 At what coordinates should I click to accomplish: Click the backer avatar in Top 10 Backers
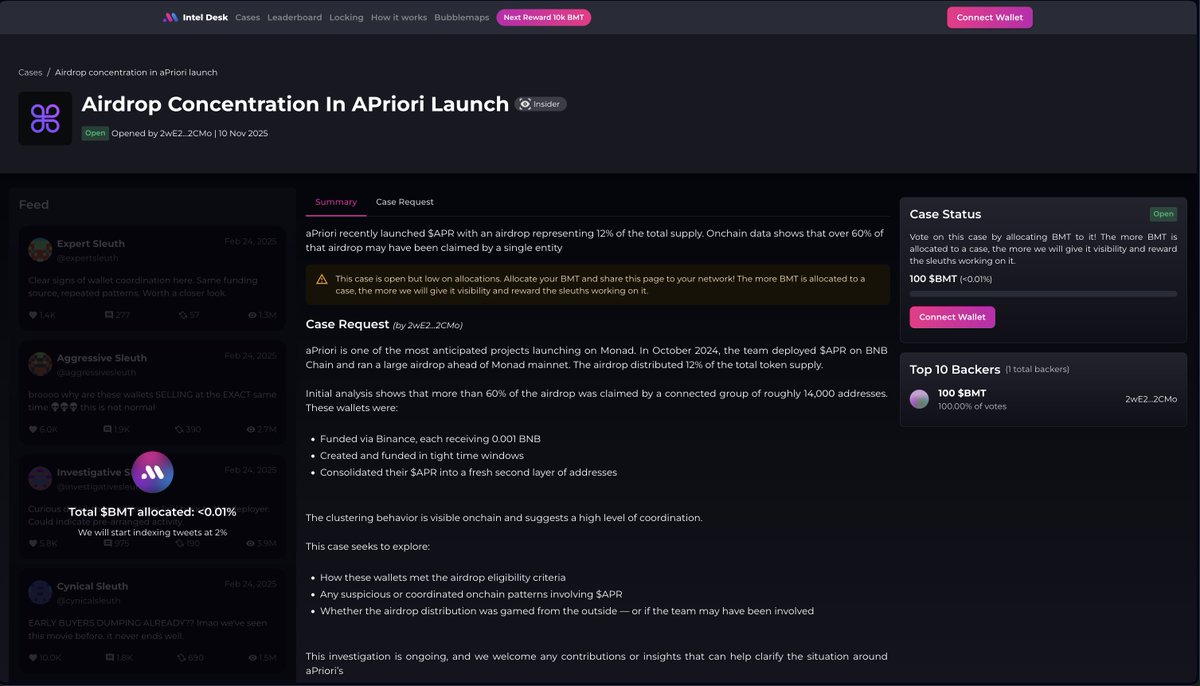tap(918, 399)
